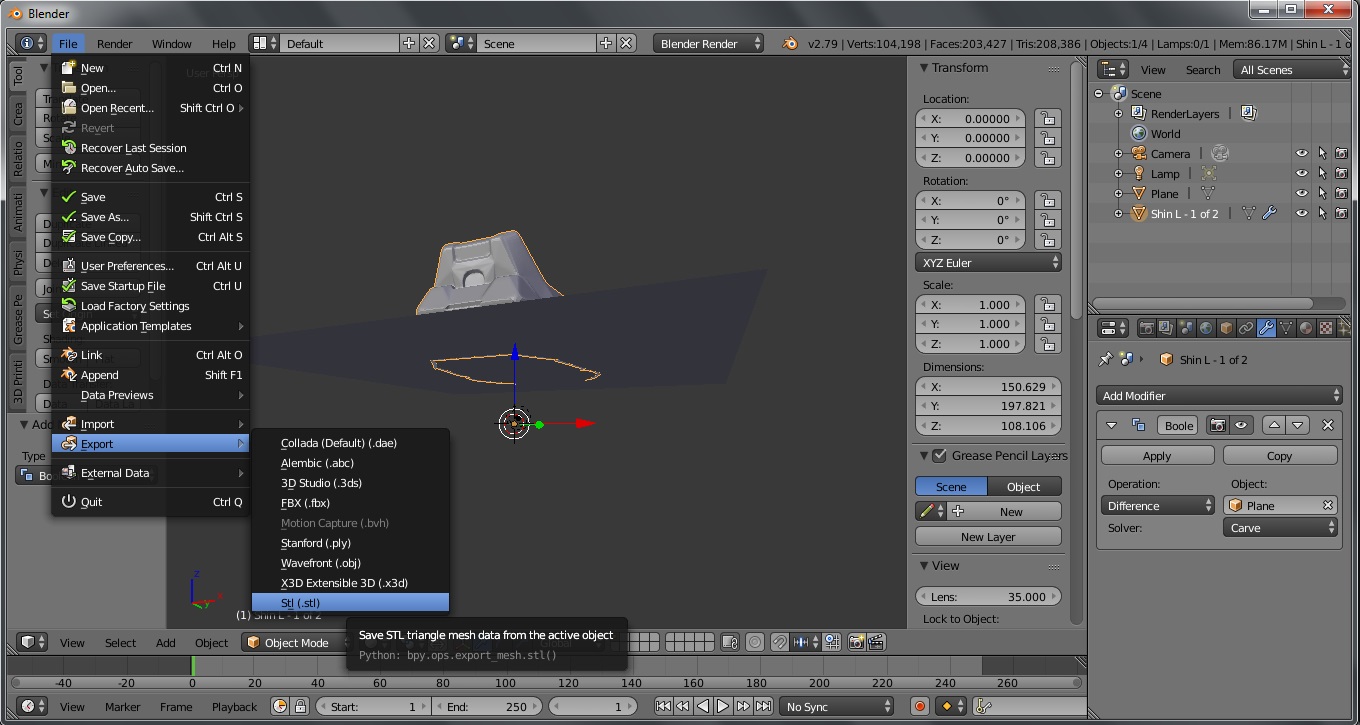The width and height of the screenshot is (1360, 725).
Task: Click the snap magnet icon in viewport header
Action: [780, 642]
